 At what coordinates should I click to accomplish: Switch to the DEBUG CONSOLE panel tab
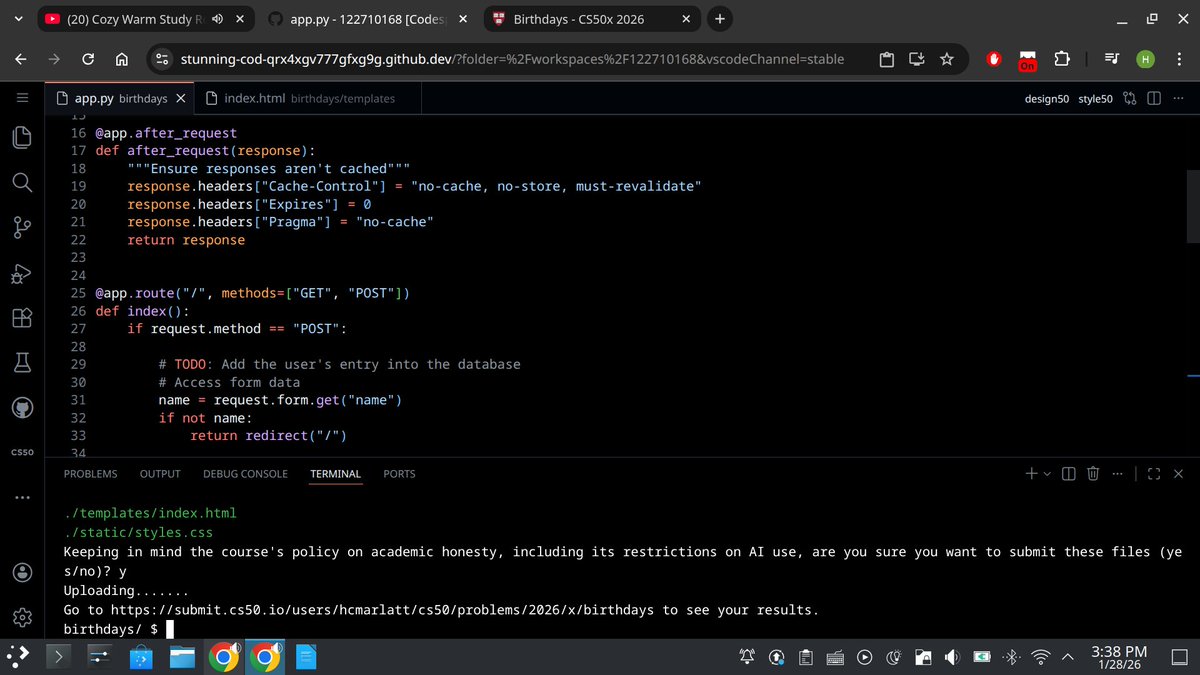(x=245, y=474)
